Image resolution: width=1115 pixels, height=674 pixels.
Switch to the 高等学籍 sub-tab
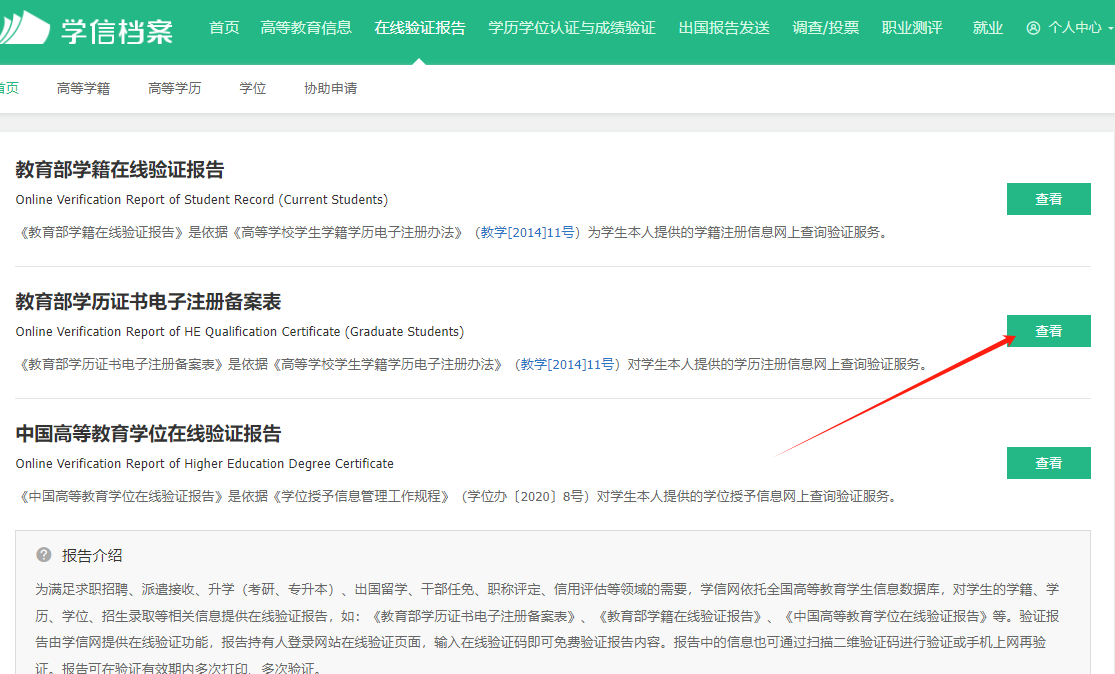(x=83, y=88)
